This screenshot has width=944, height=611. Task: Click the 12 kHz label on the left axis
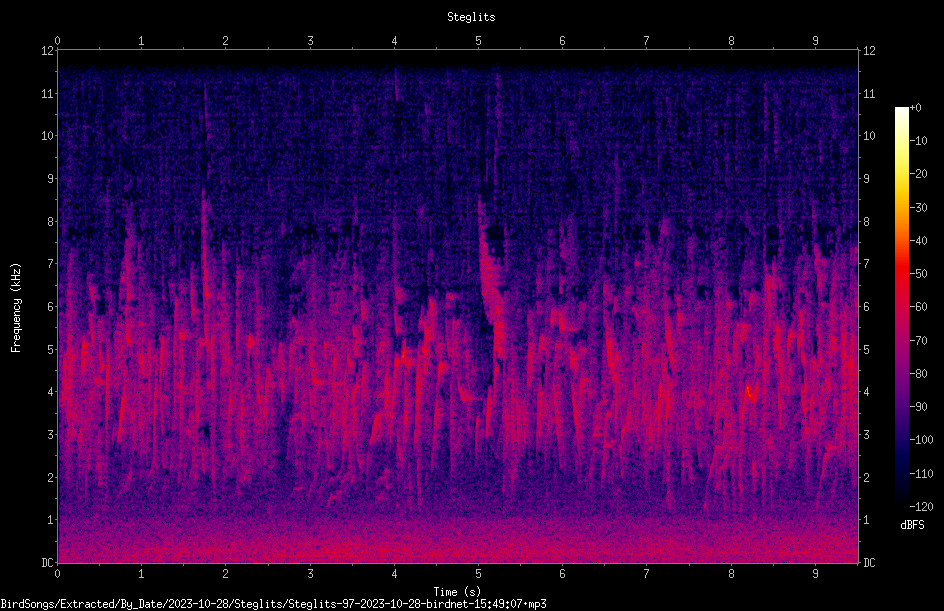tap(48, 51)
